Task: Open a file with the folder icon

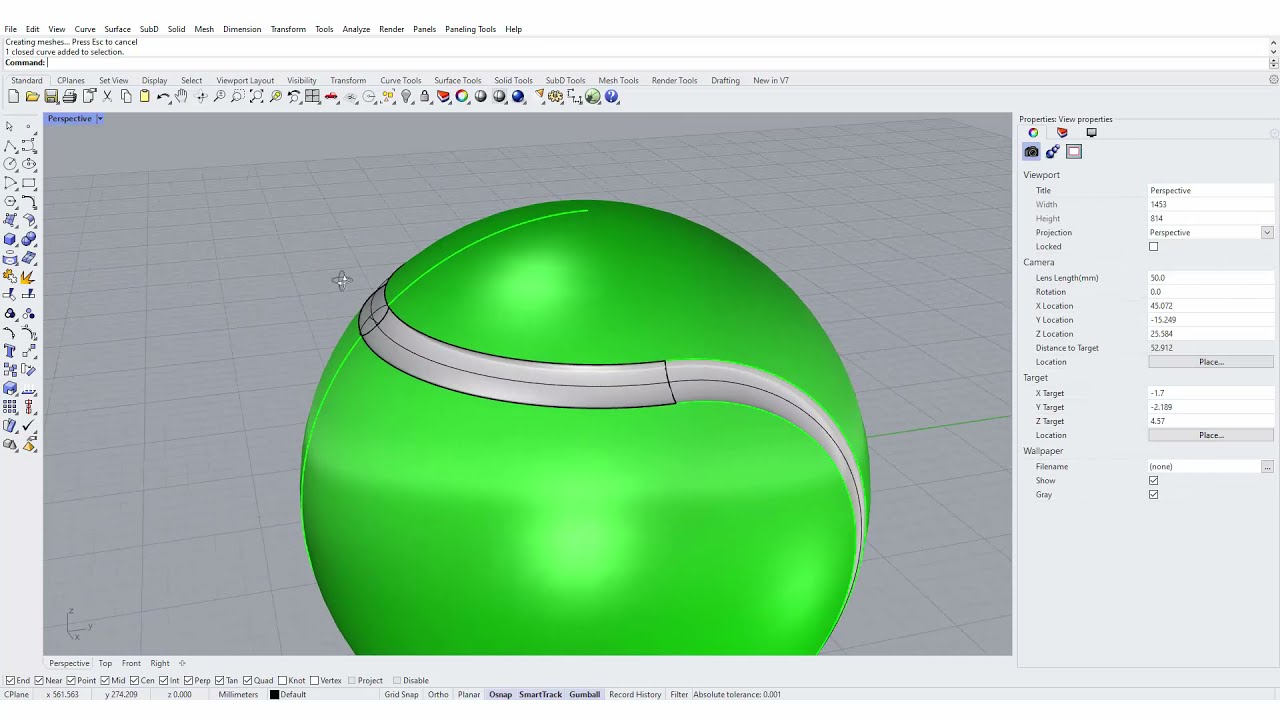Action: tap(32, 97)
